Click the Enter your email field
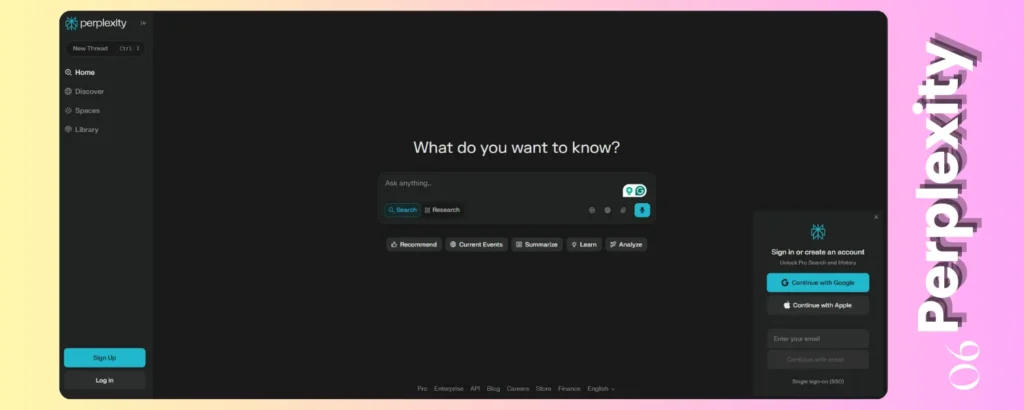The height and width of the screenshot is (410, 1024). point(818,339)
